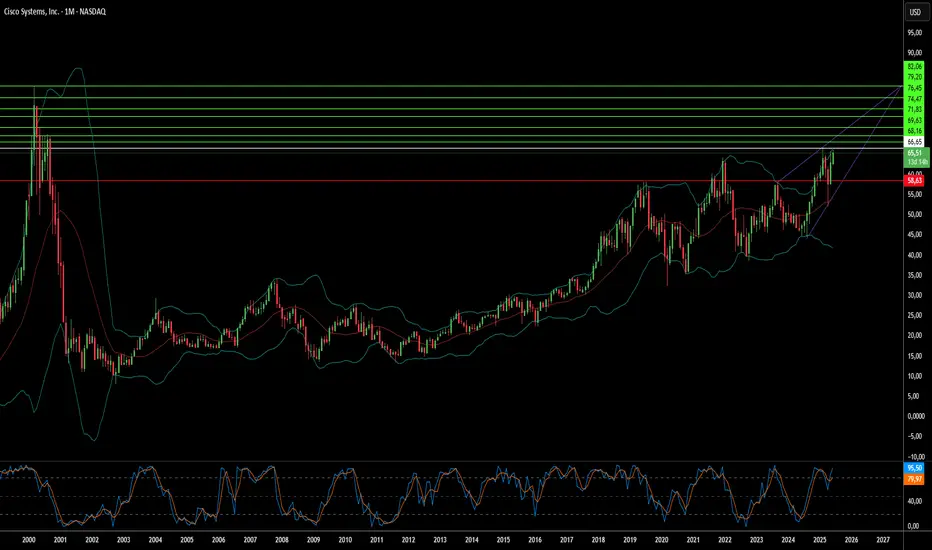Click the 2005 year label on time axis
932x550 pixels.
(x=187, y=540)
